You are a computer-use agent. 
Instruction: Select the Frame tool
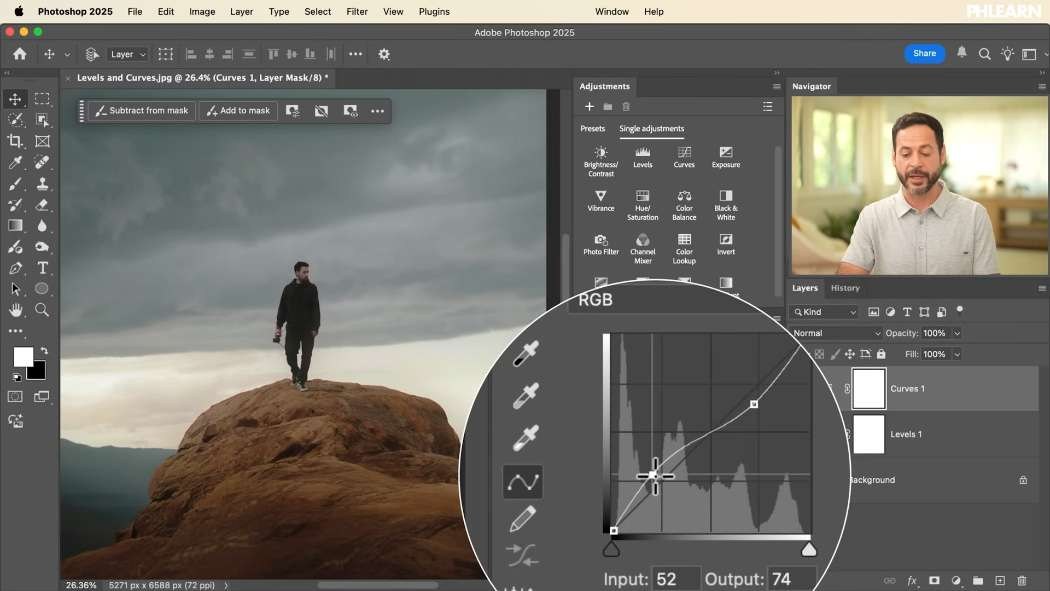(x=42, y=141)
